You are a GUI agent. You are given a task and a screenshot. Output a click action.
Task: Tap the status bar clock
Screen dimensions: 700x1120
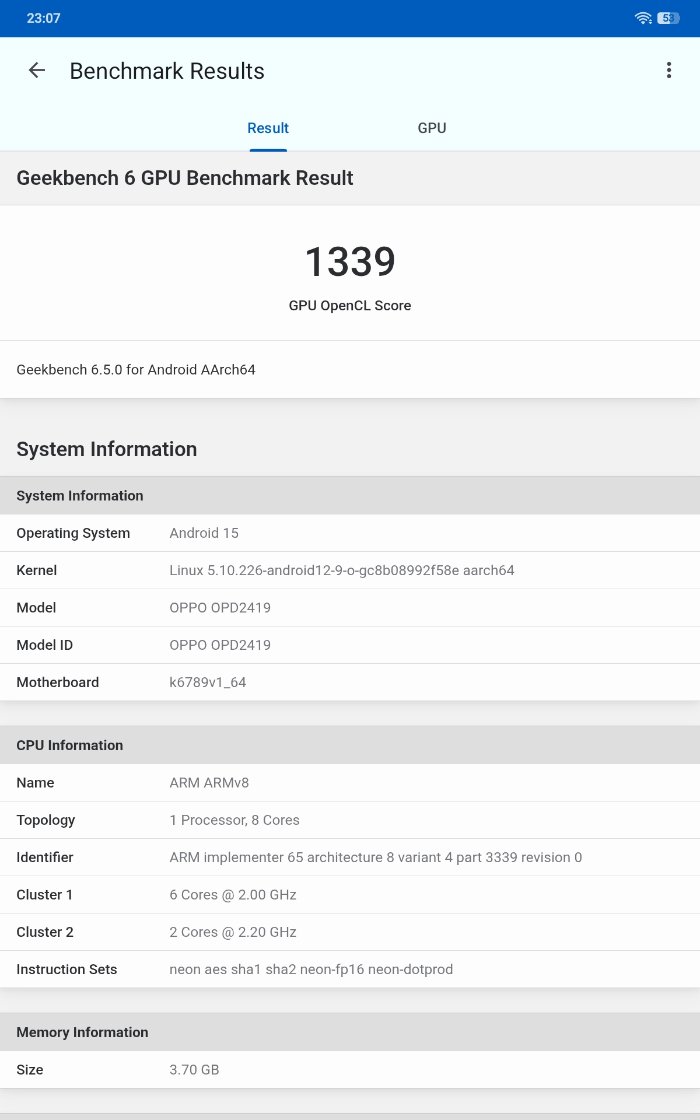point(44,18)
